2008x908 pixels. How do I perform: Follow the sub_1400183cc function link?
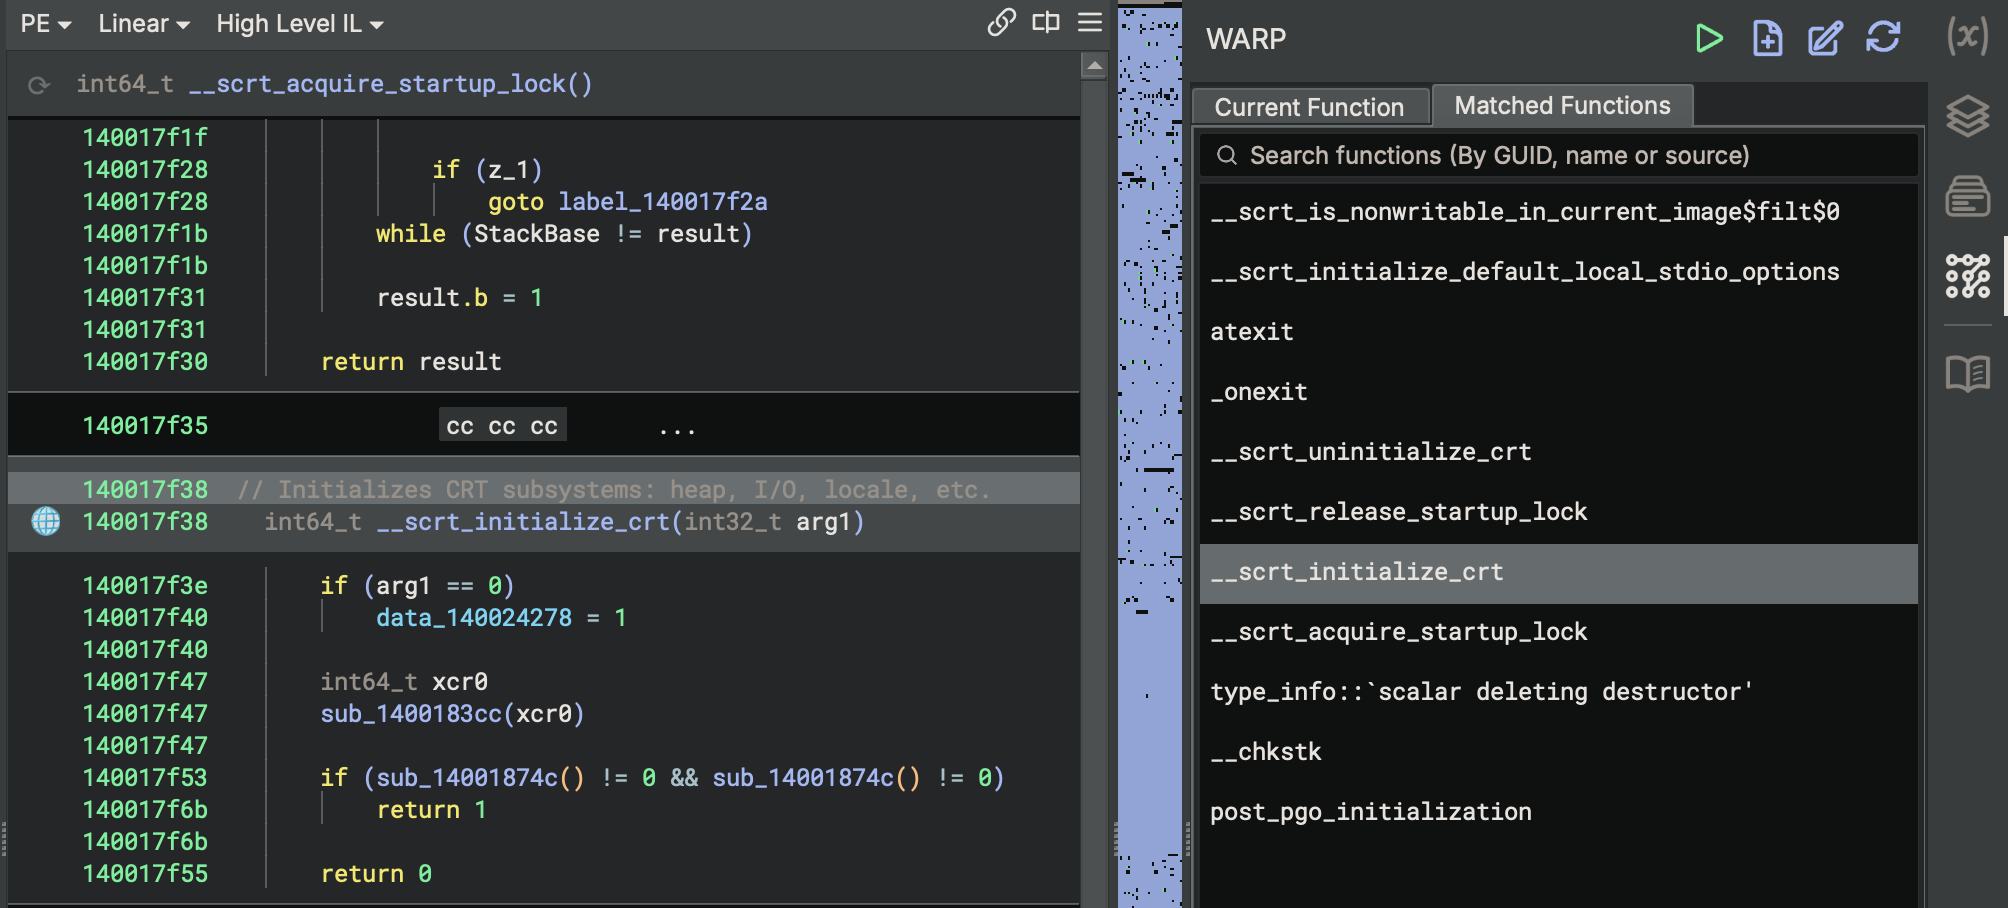click(x=411, y=714)
